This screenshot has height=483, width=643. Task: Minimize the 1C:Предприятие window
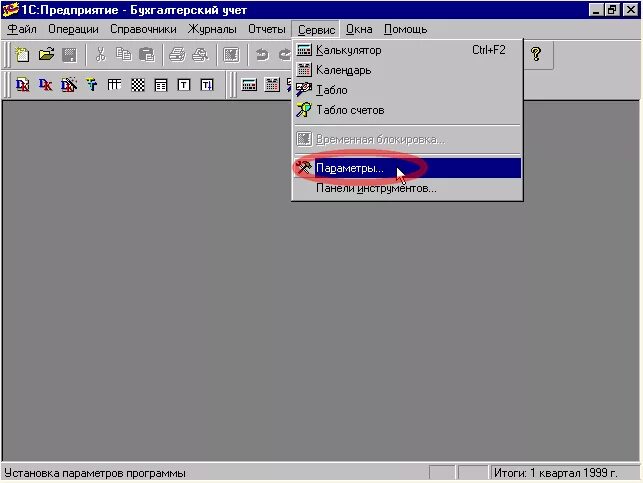pyautogui.click(x=595, y=9)
